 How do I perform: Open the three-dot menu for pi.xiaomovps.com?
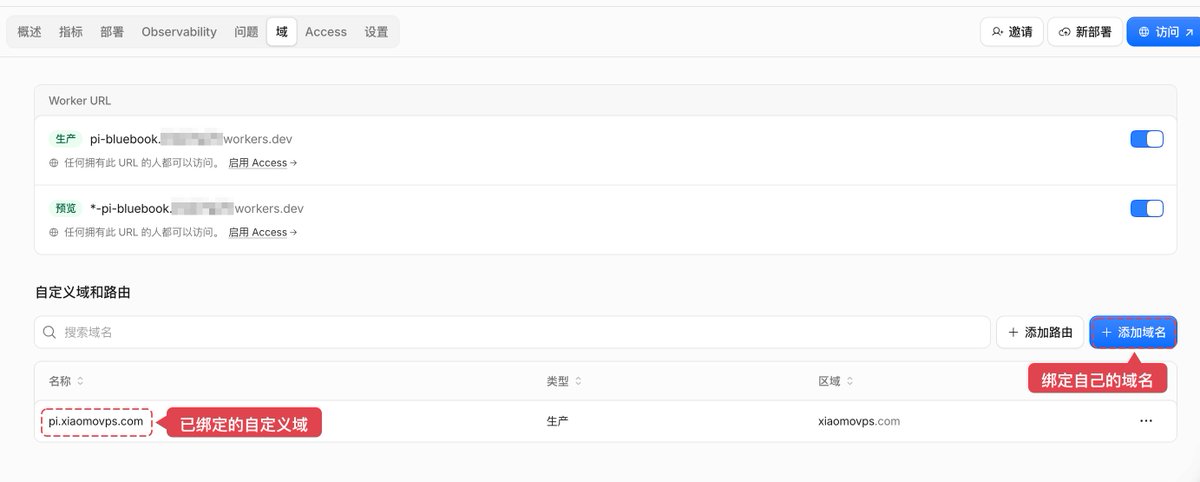pos(1146,421)
